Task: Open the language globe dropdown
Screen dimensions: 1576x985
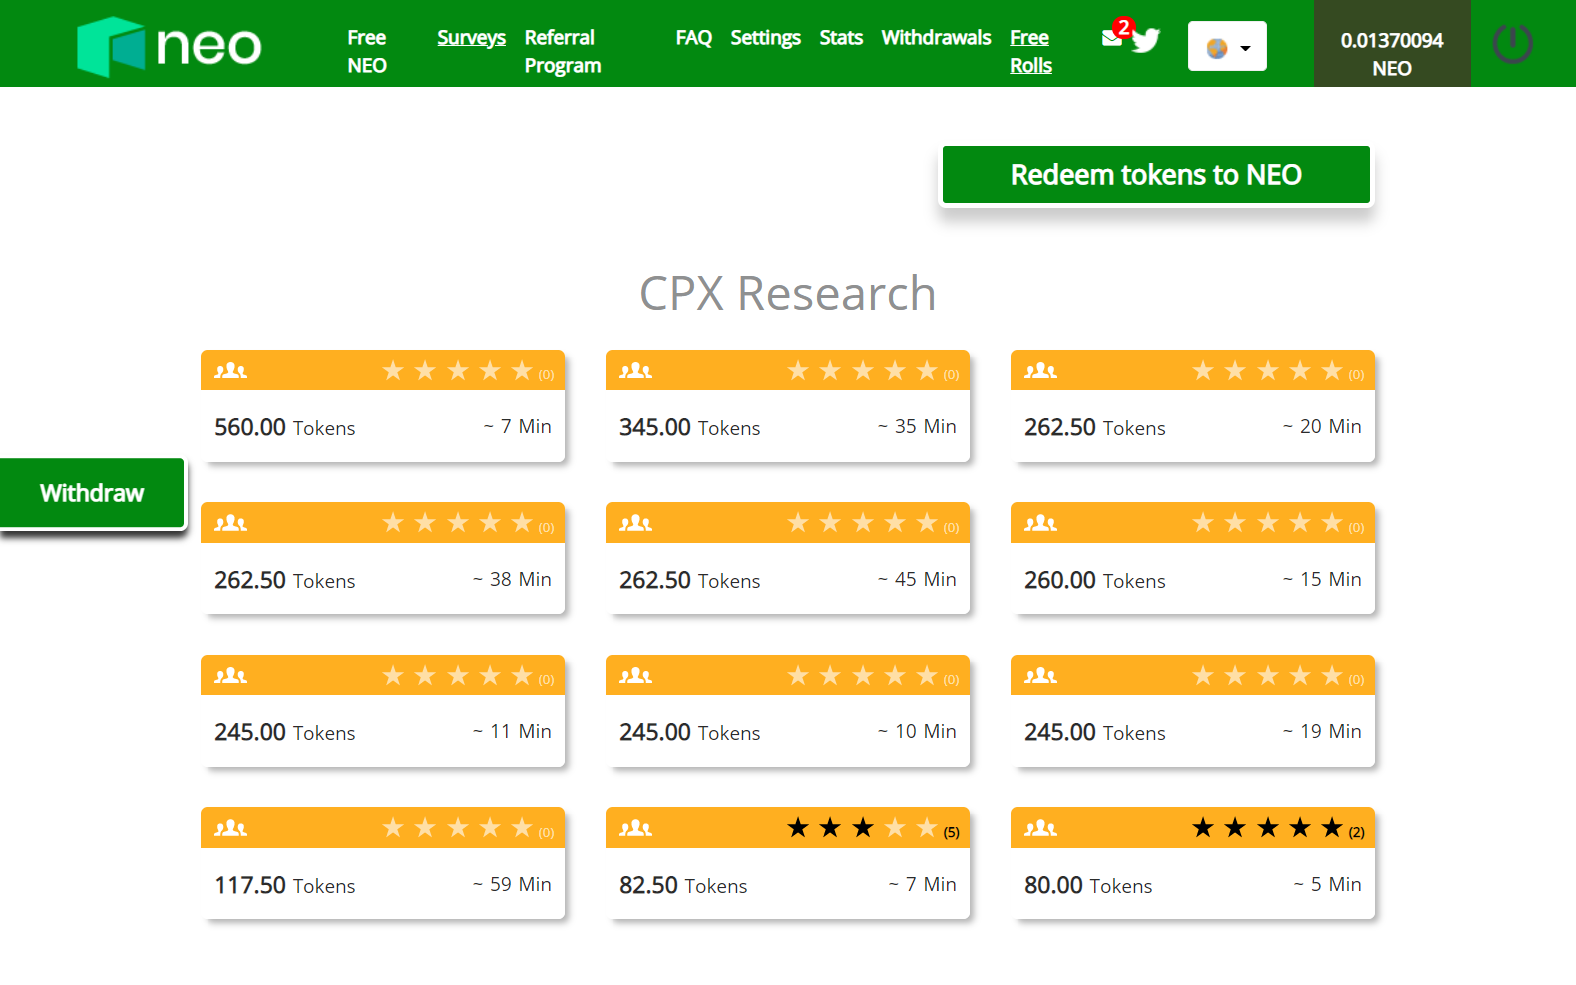Action: pyautogui.click(x=1227, y=46)
